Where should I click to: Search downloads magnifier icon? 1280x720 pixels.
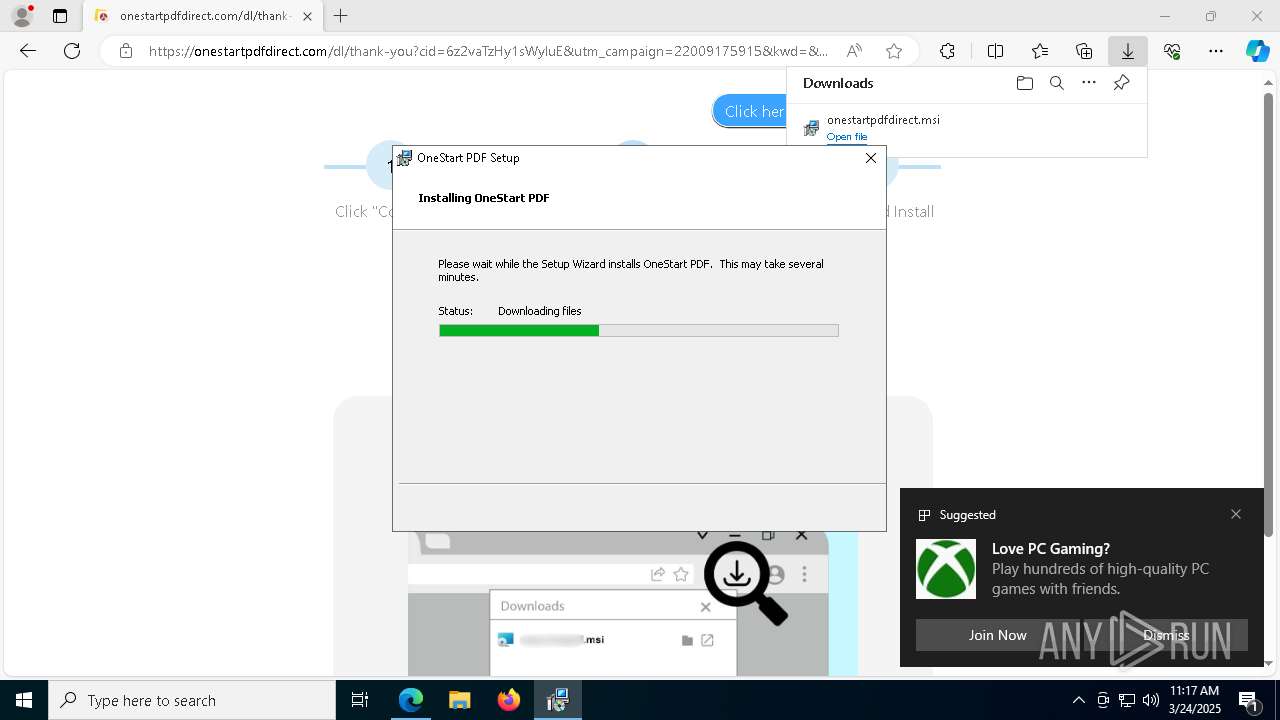tap(1056, 83)
